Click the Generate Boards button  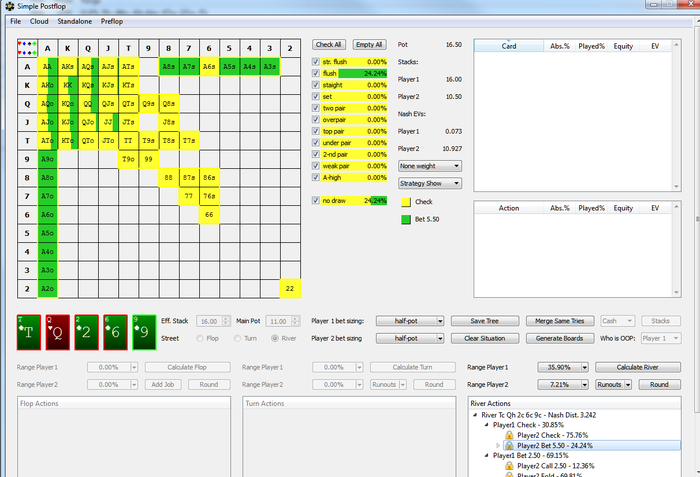pyautogui.click(x=560, y=339)
